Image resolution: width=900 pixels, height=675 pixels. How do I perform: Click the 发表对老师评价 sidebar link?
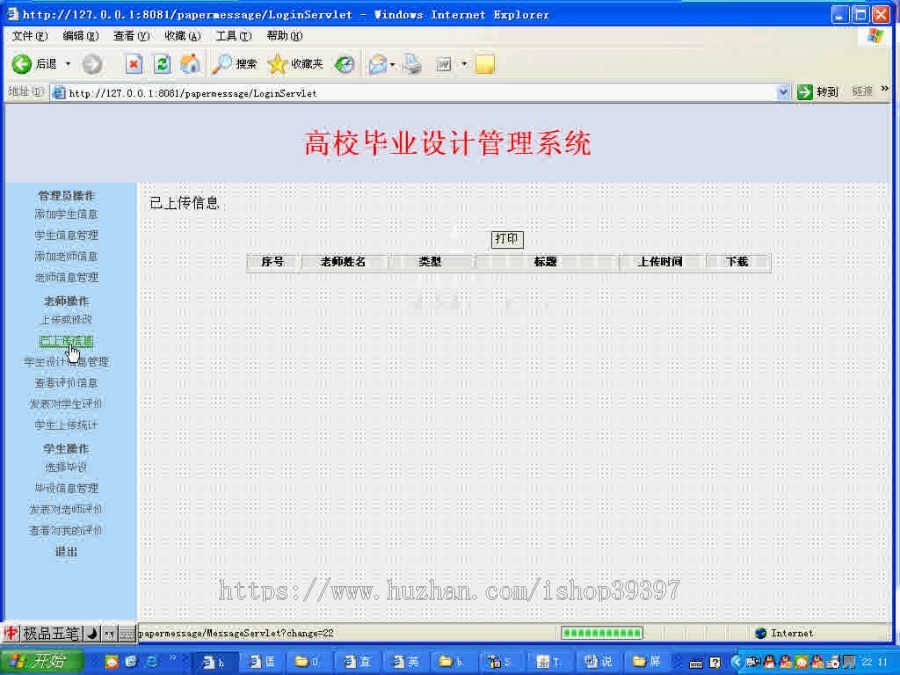coord(66,510)
